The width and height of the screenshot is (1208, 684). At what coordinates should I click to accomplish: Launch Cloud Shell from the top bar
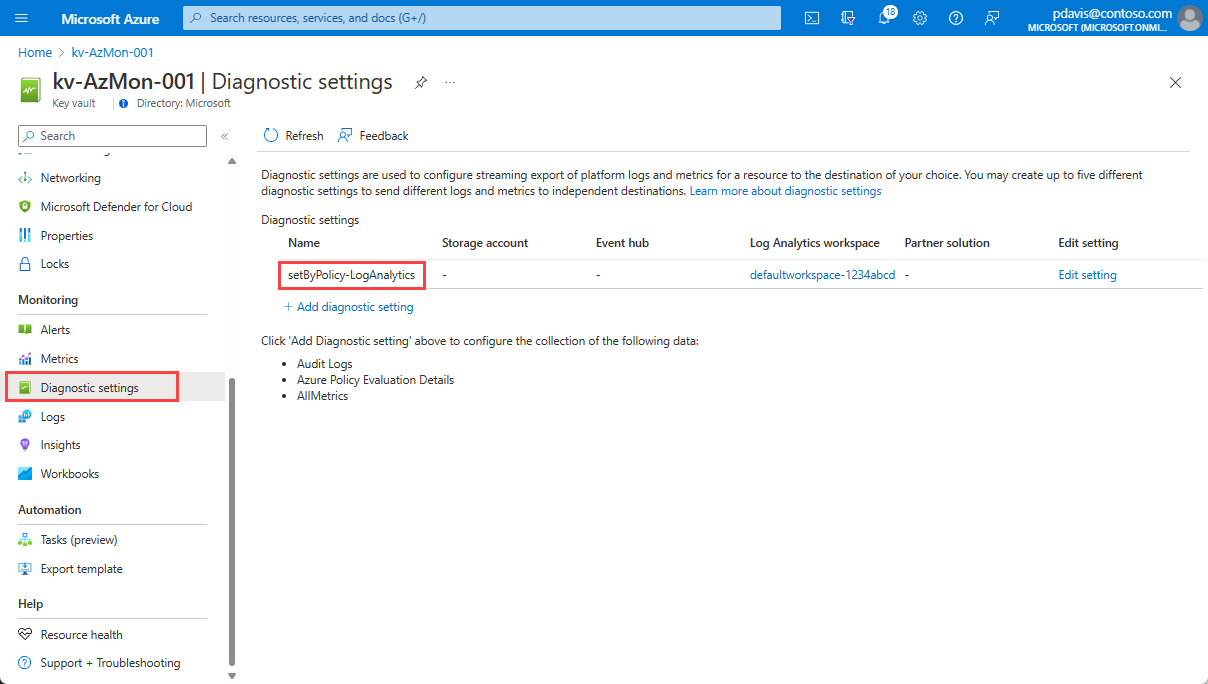(813, 18)
